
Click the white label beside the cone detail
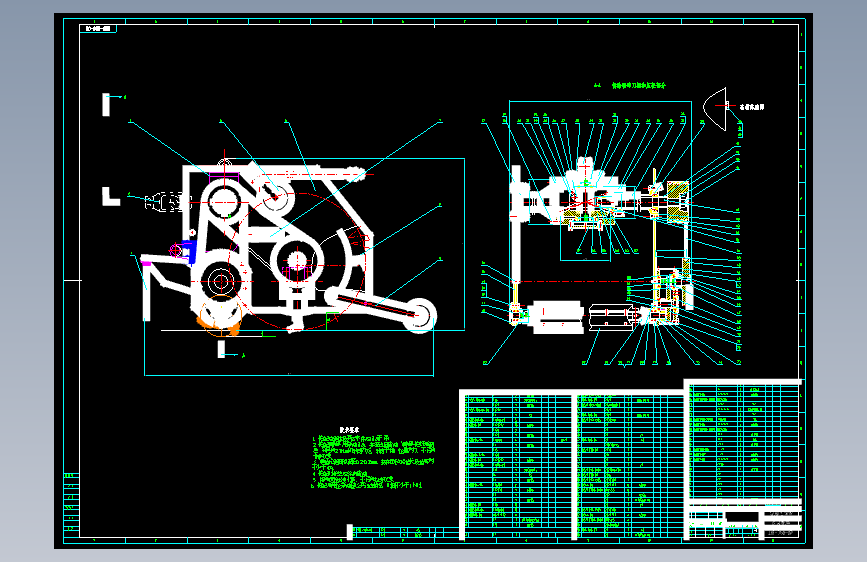pos(752,107)
